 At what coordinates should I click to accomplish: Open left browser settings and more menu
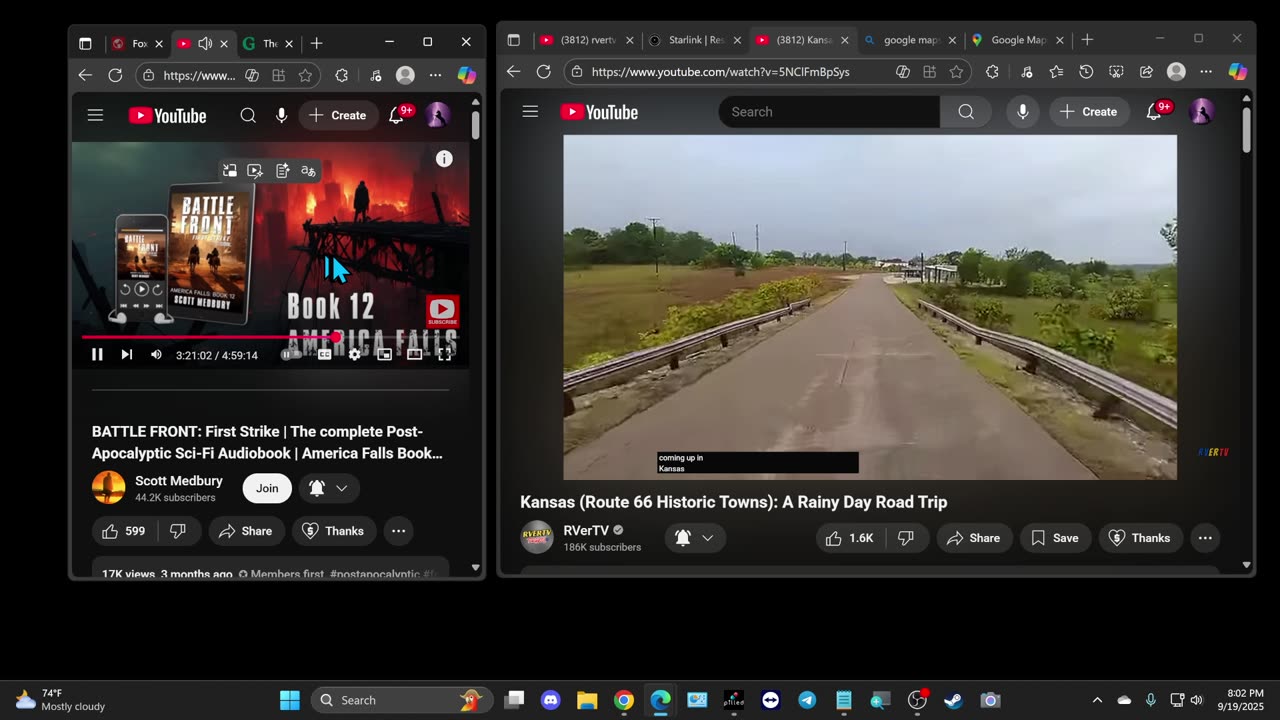click(435, 75)
